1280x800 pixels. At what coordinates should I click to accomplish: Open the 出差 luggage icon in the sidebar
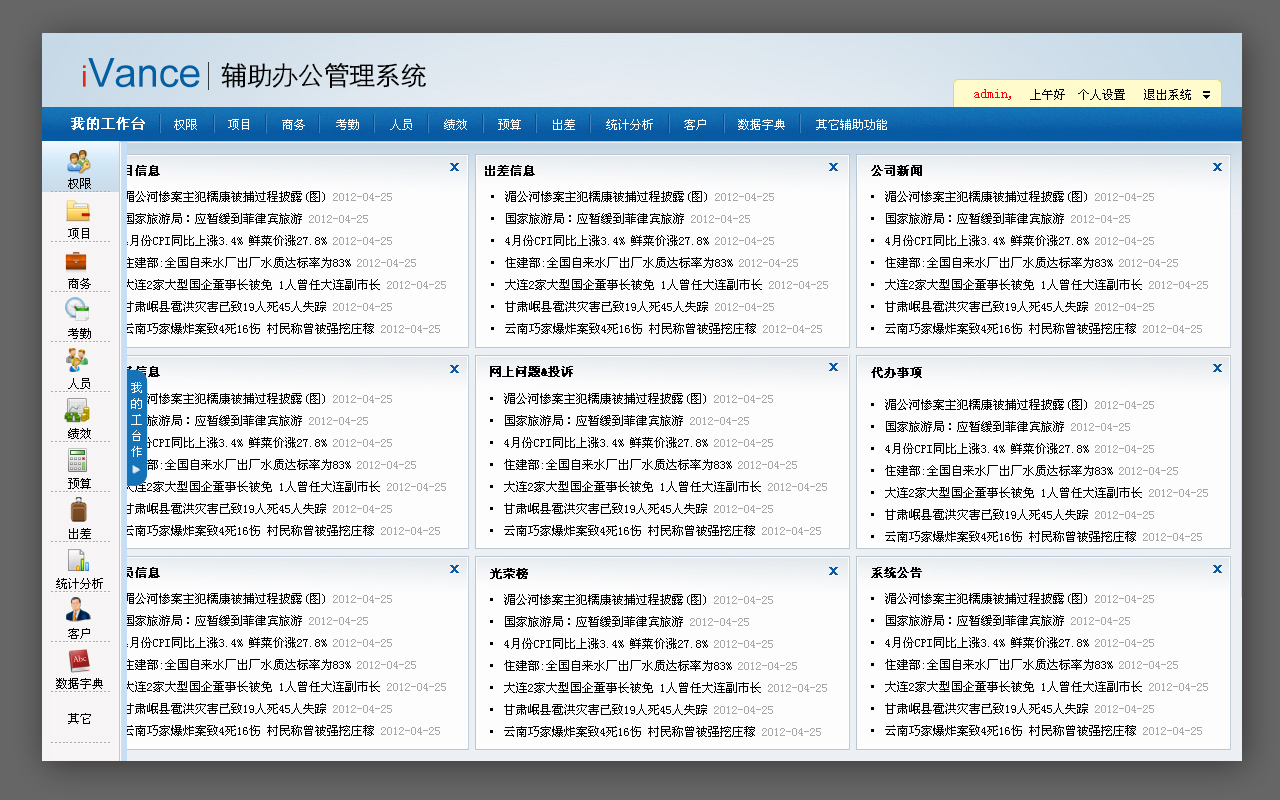[x=79, y=511]
